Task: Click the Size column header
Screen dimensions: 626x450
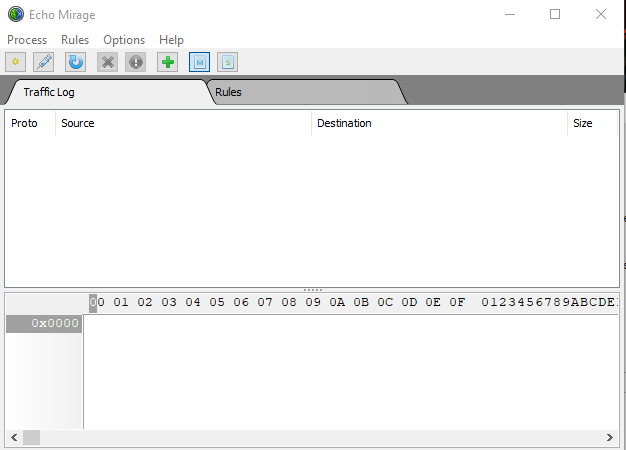Action: tap(592, 123)
